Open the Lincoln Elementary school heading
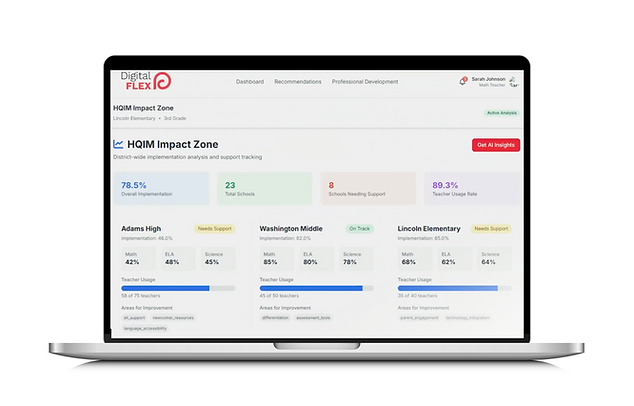This screenshot has height=406, width=634. 429,228
